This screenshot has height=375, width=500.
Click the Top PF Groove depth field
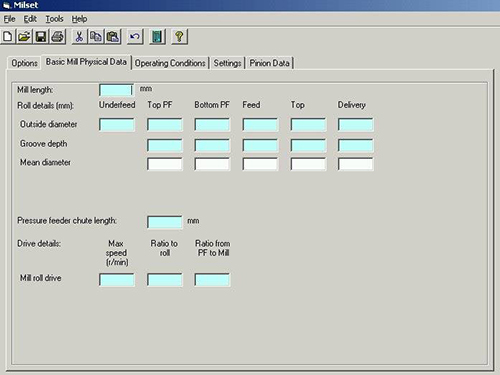165,145
